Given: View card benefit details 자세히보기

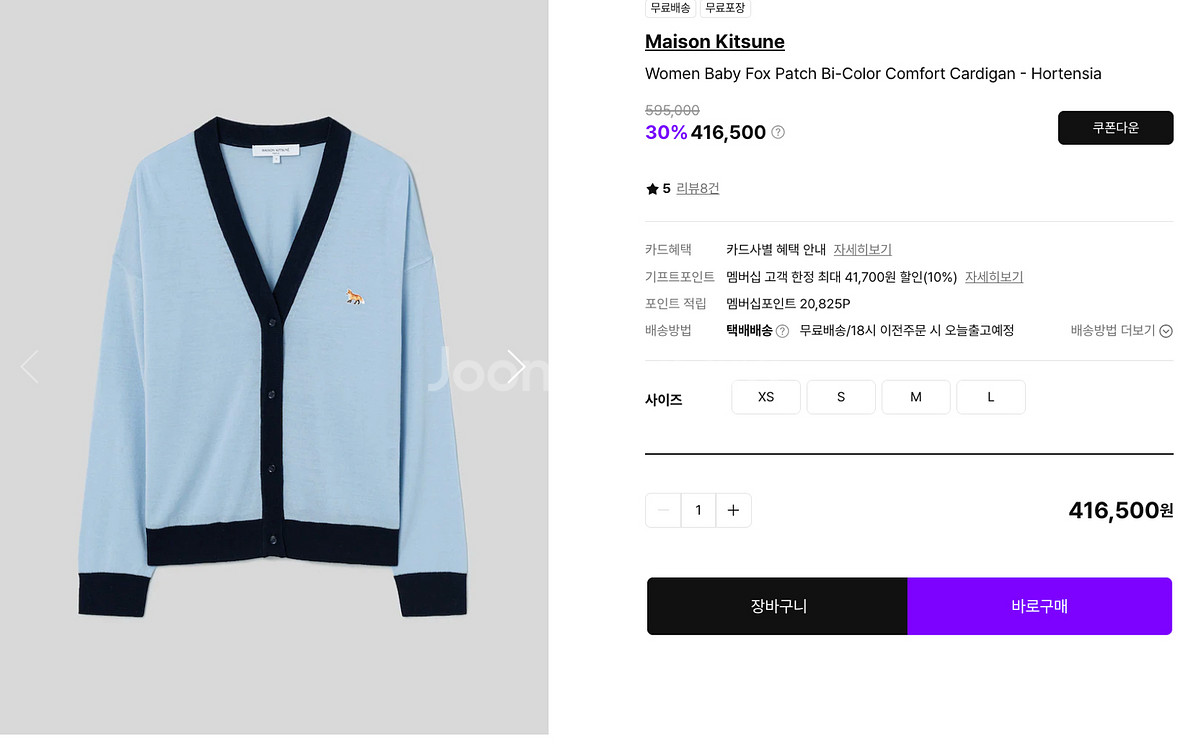Looking at the screenshot, I should [x=862, y=250].
